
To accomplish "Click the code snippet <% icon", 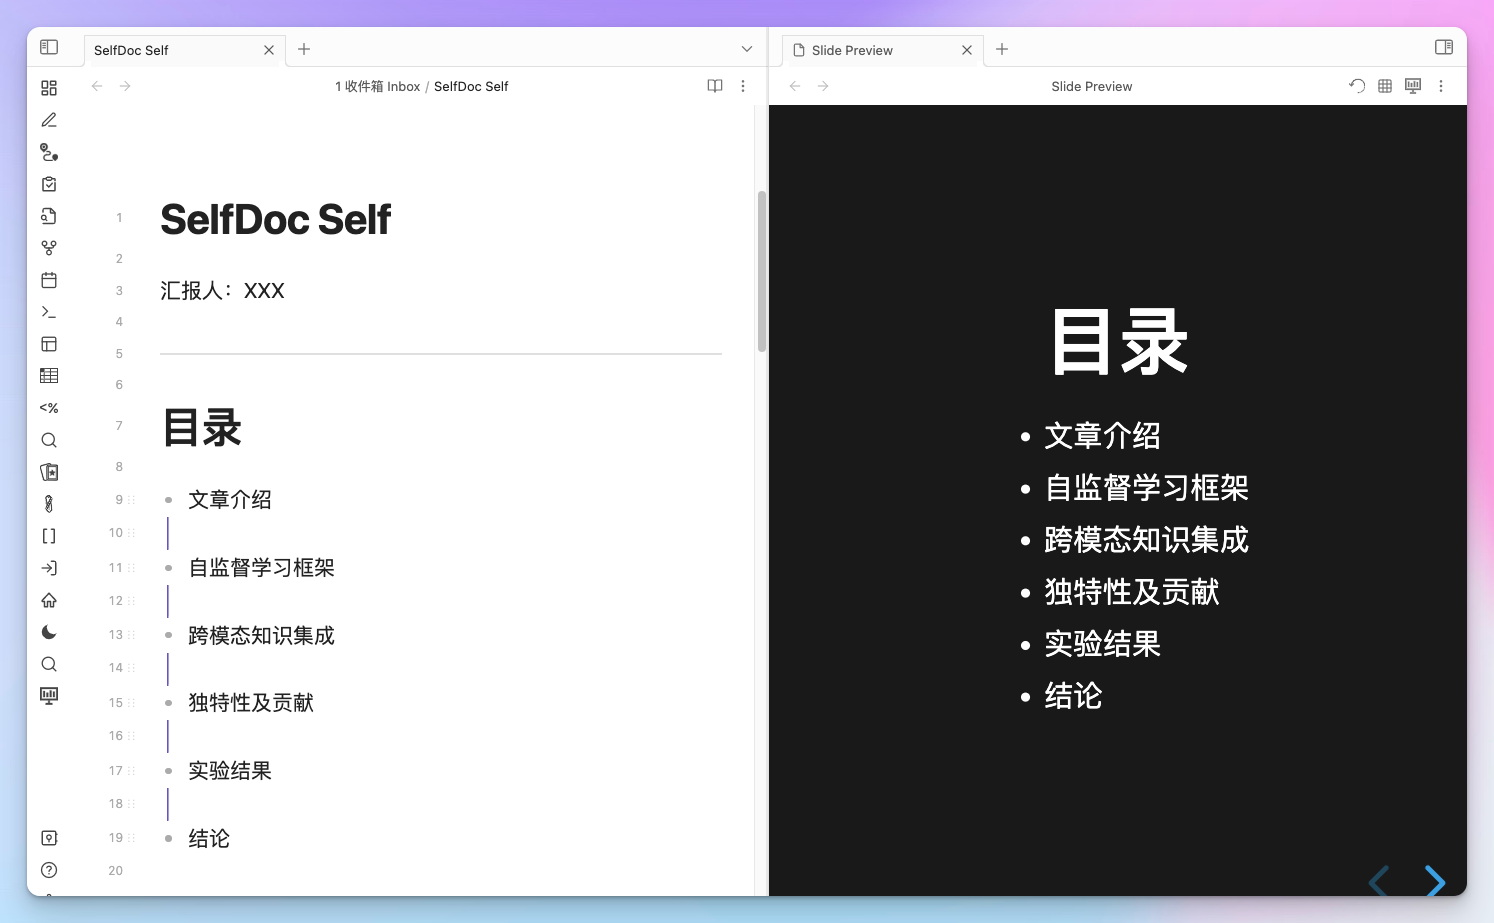I will pyautogui.click(x=49, y=407).
